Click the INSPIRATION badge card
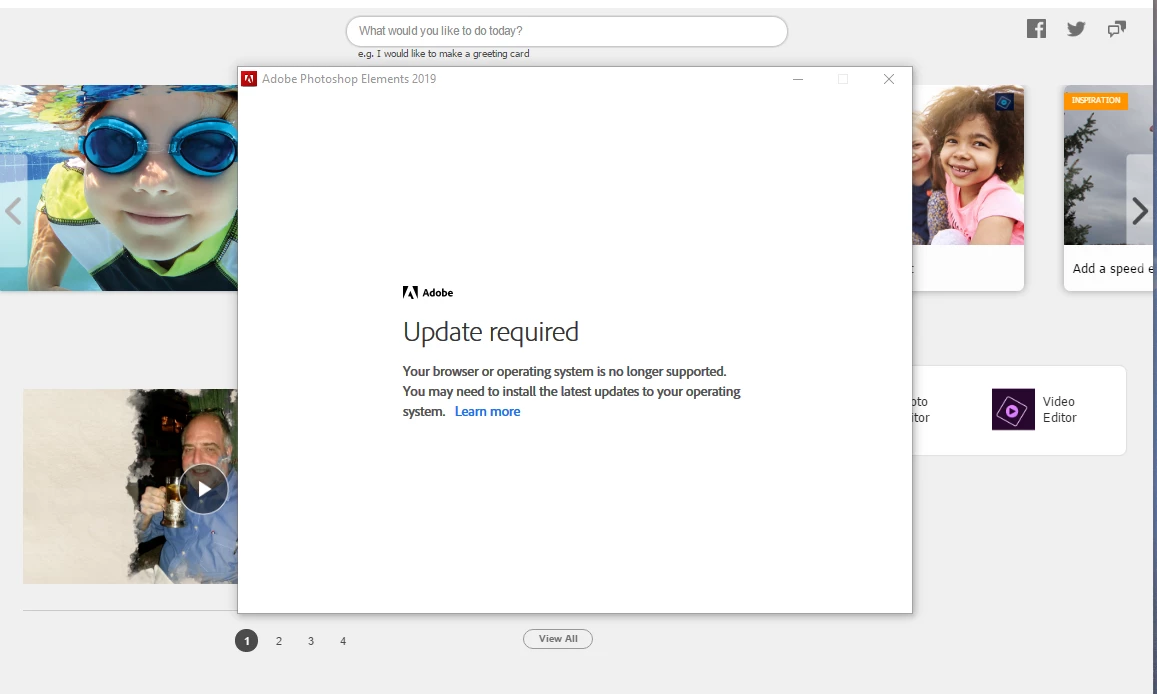This screenshot has height=694, width=1157. pyautogui.click(x=1096, y=100)
